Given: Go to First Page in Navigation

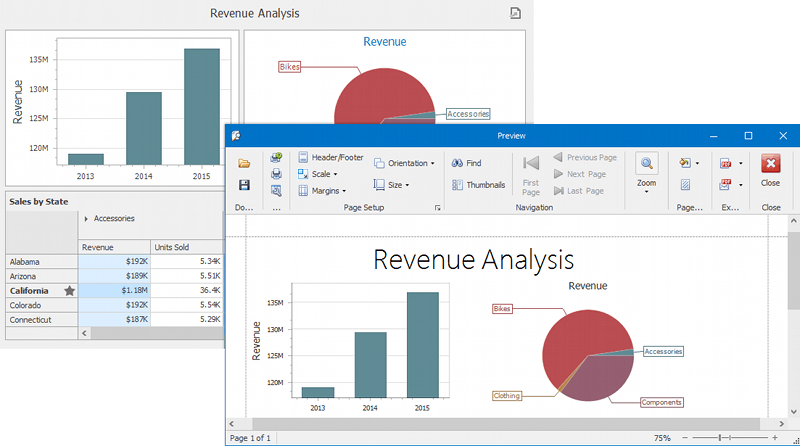Looking at the screenshot, I should (x=531, y=176).
